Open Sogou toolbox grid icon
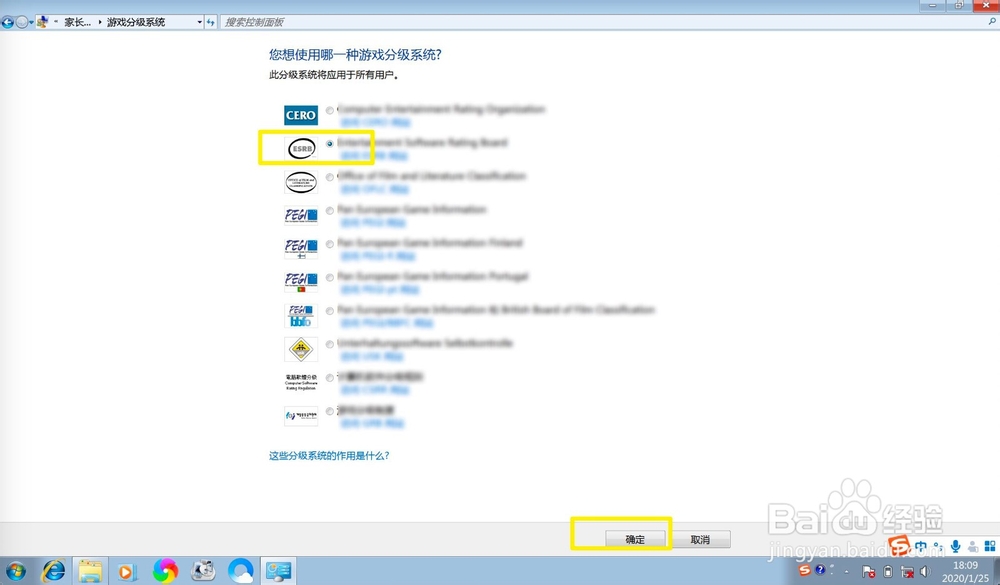The height and width of the screenshot is (585, 1000). [x=990, y=546]
